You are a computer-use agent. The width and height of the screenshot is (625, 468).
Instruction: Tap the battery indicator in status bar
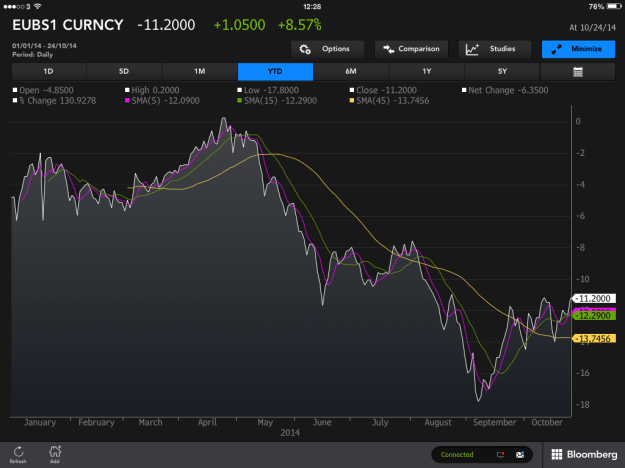(x=614, y=6)
